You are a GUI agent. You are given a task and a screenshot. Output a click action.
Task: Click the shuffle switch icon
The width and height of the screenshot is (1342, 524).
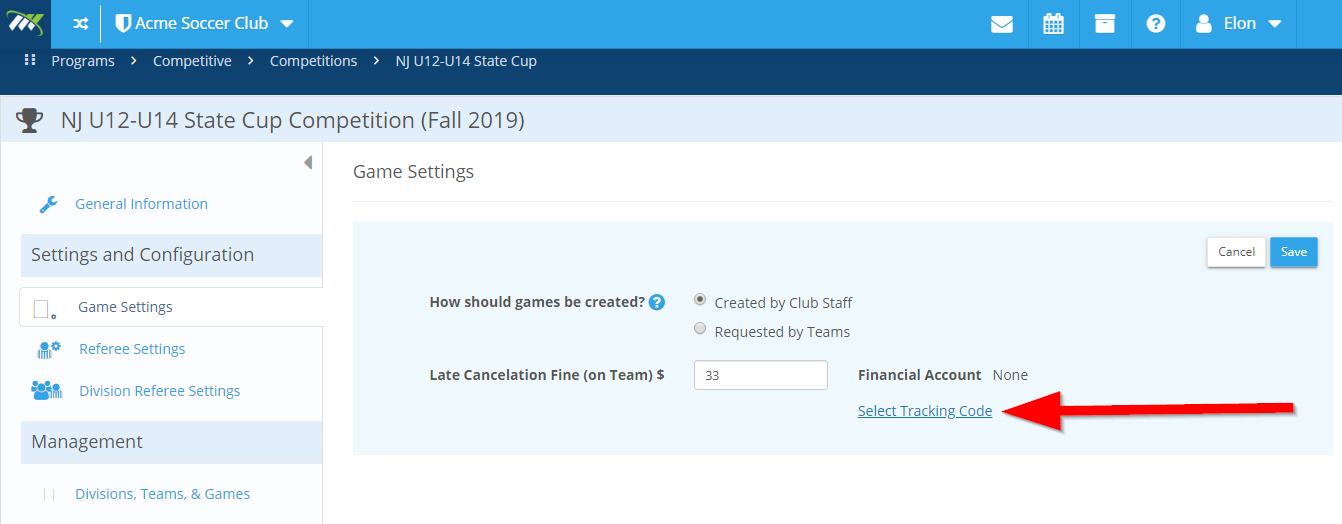(x=81, y=23)
